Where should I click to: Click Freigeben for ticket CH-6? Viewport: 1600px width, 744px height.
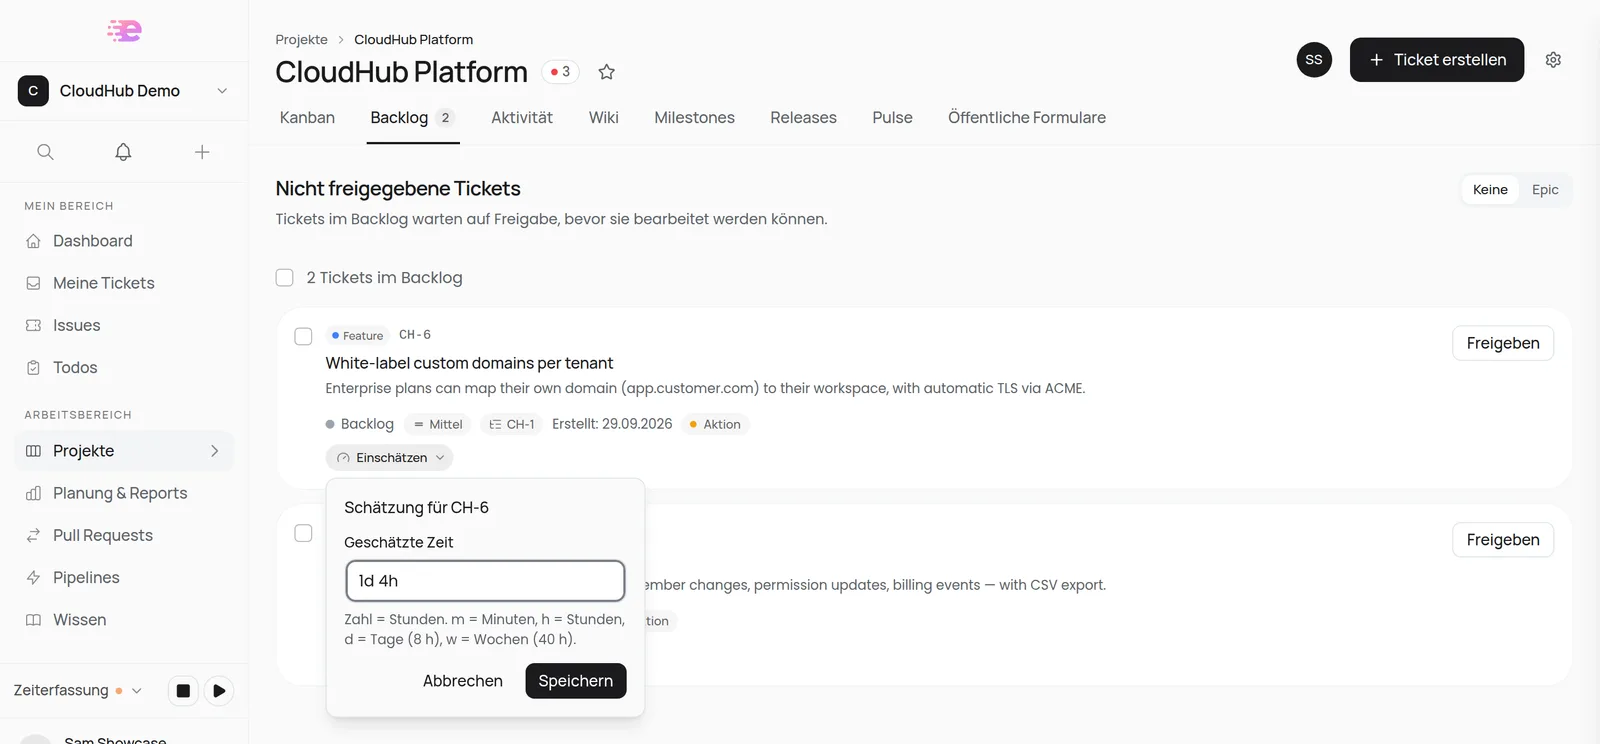point(1503,343)
